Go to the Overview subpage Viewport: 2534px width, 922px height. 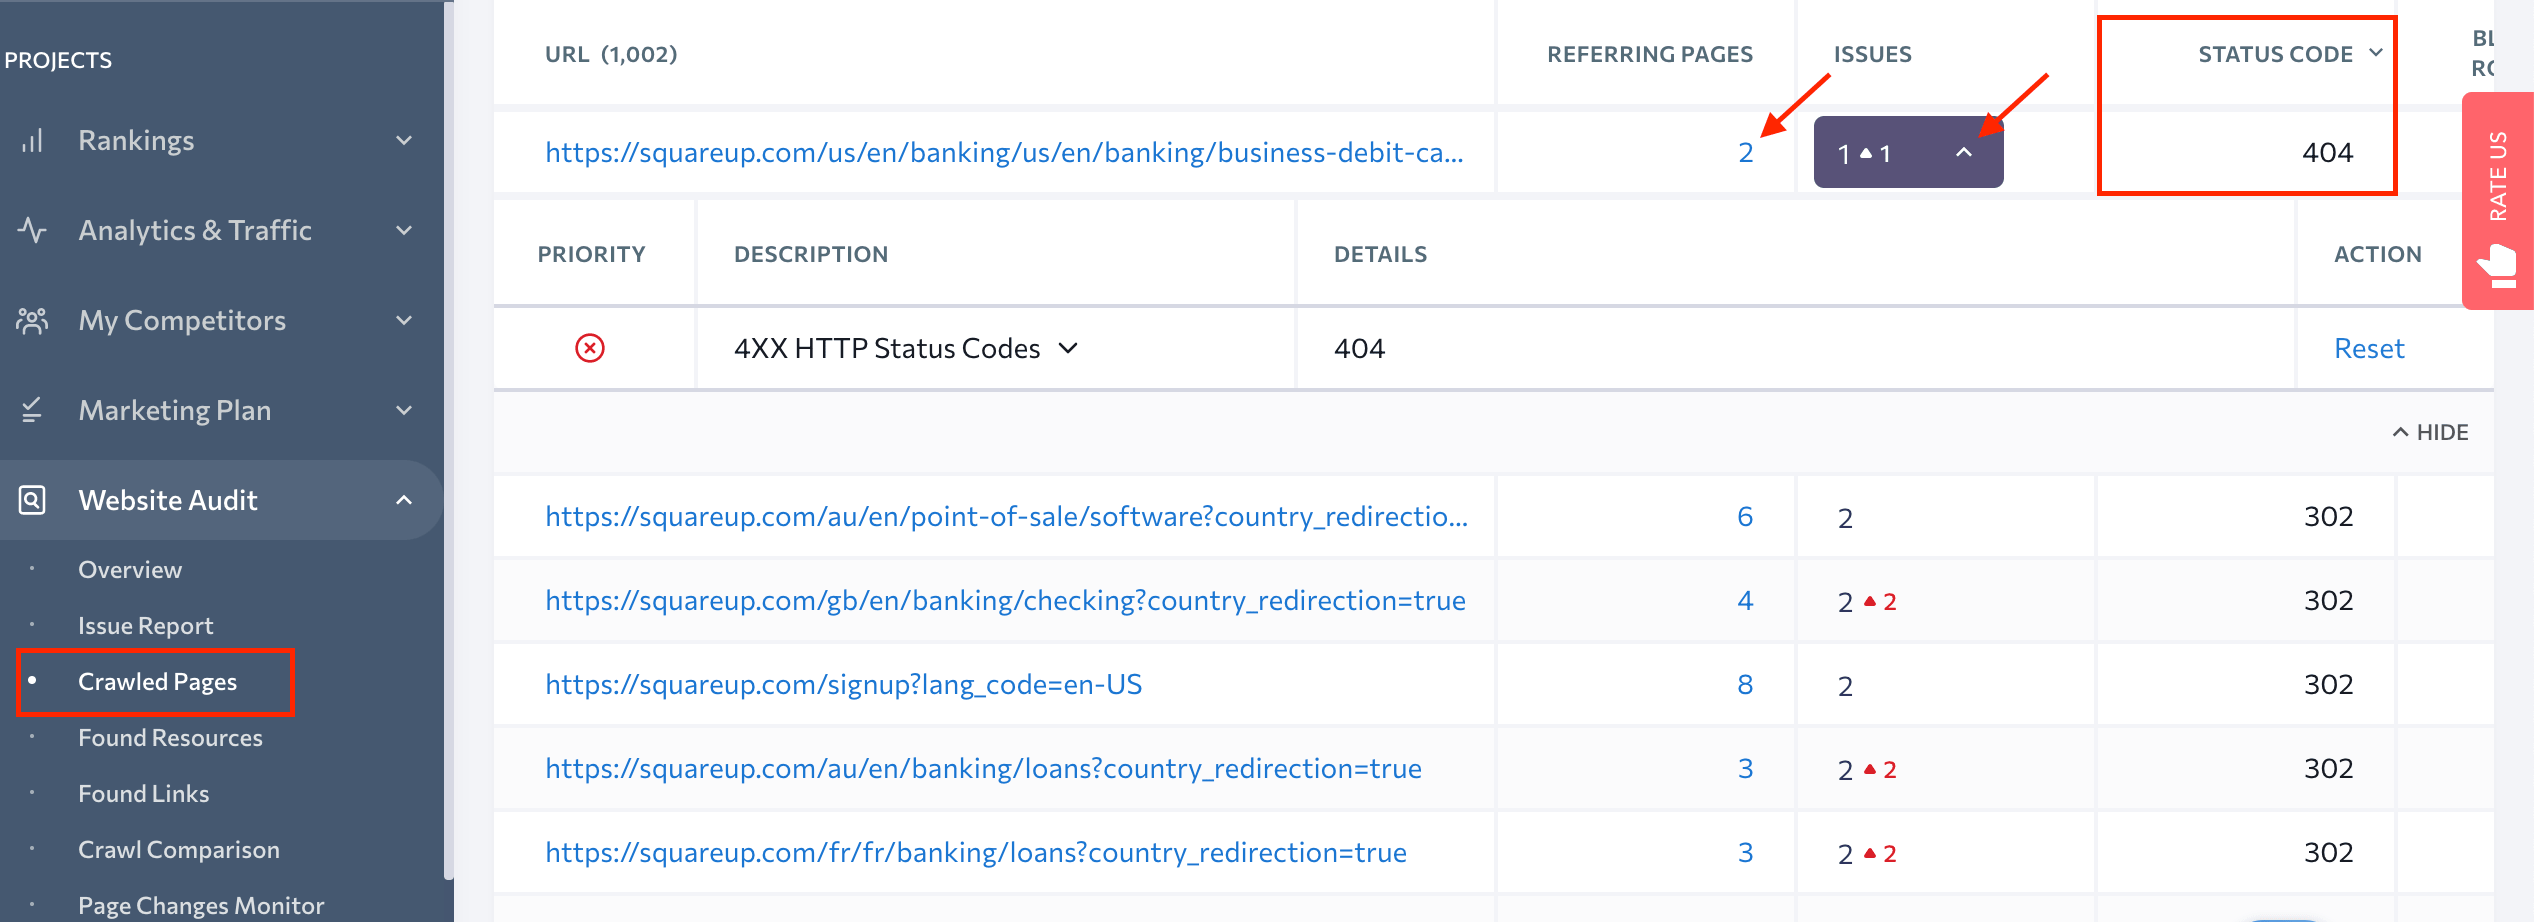click(x=130, y=570)
